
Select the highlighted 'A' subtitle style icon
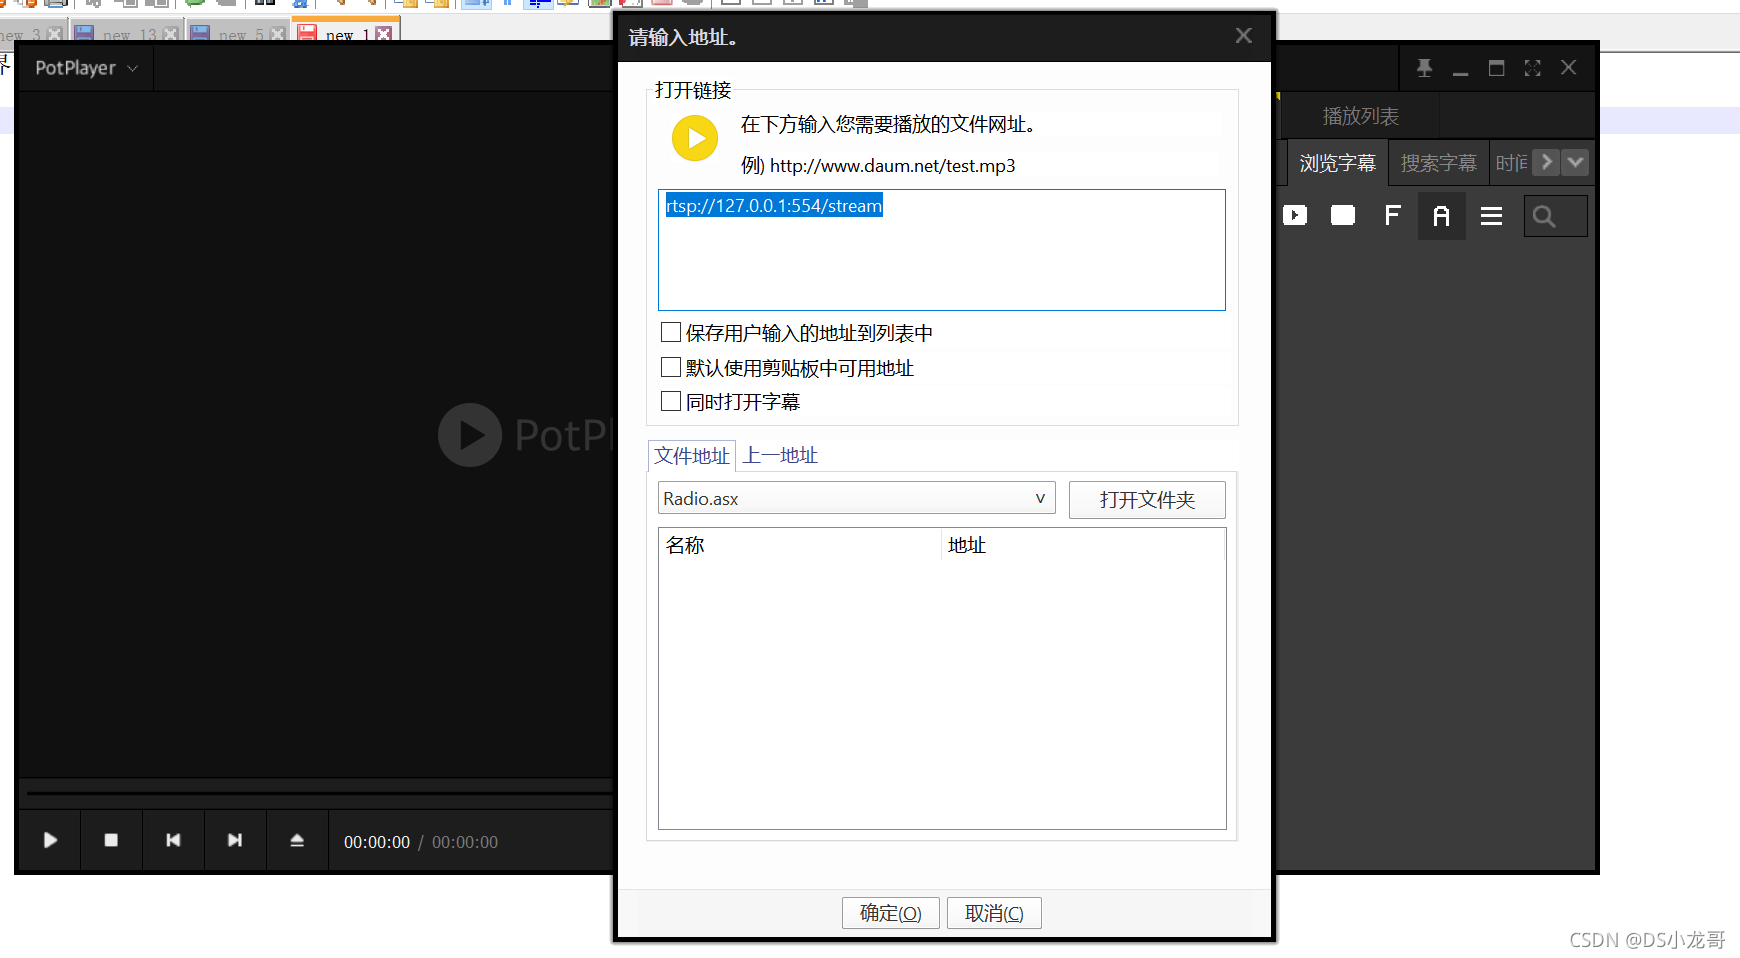point(1441,215)
